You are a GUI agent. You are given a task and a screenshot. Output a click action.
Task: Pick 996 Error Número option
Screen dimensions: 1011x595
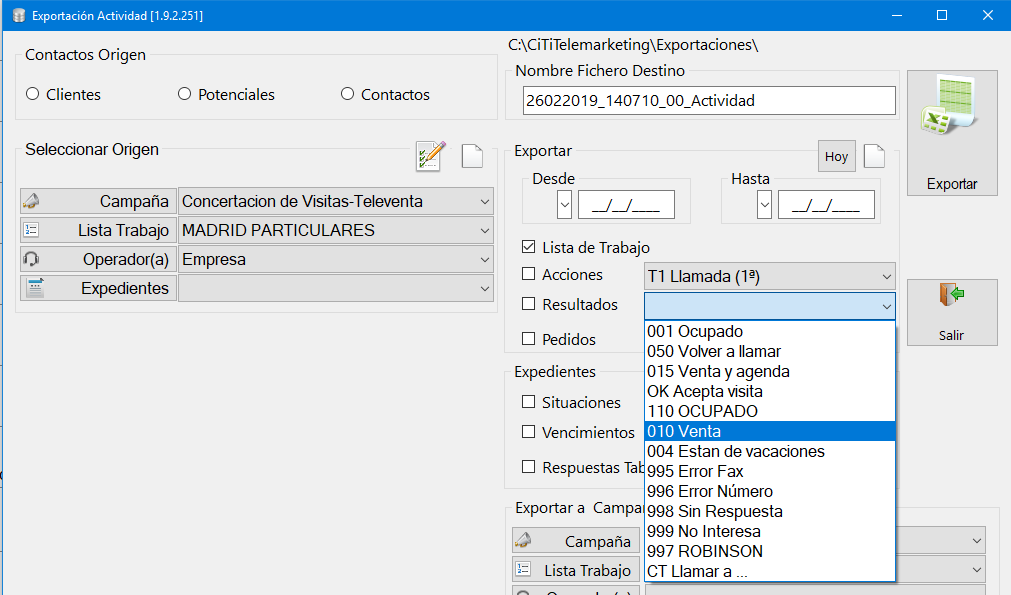(770, 491)
